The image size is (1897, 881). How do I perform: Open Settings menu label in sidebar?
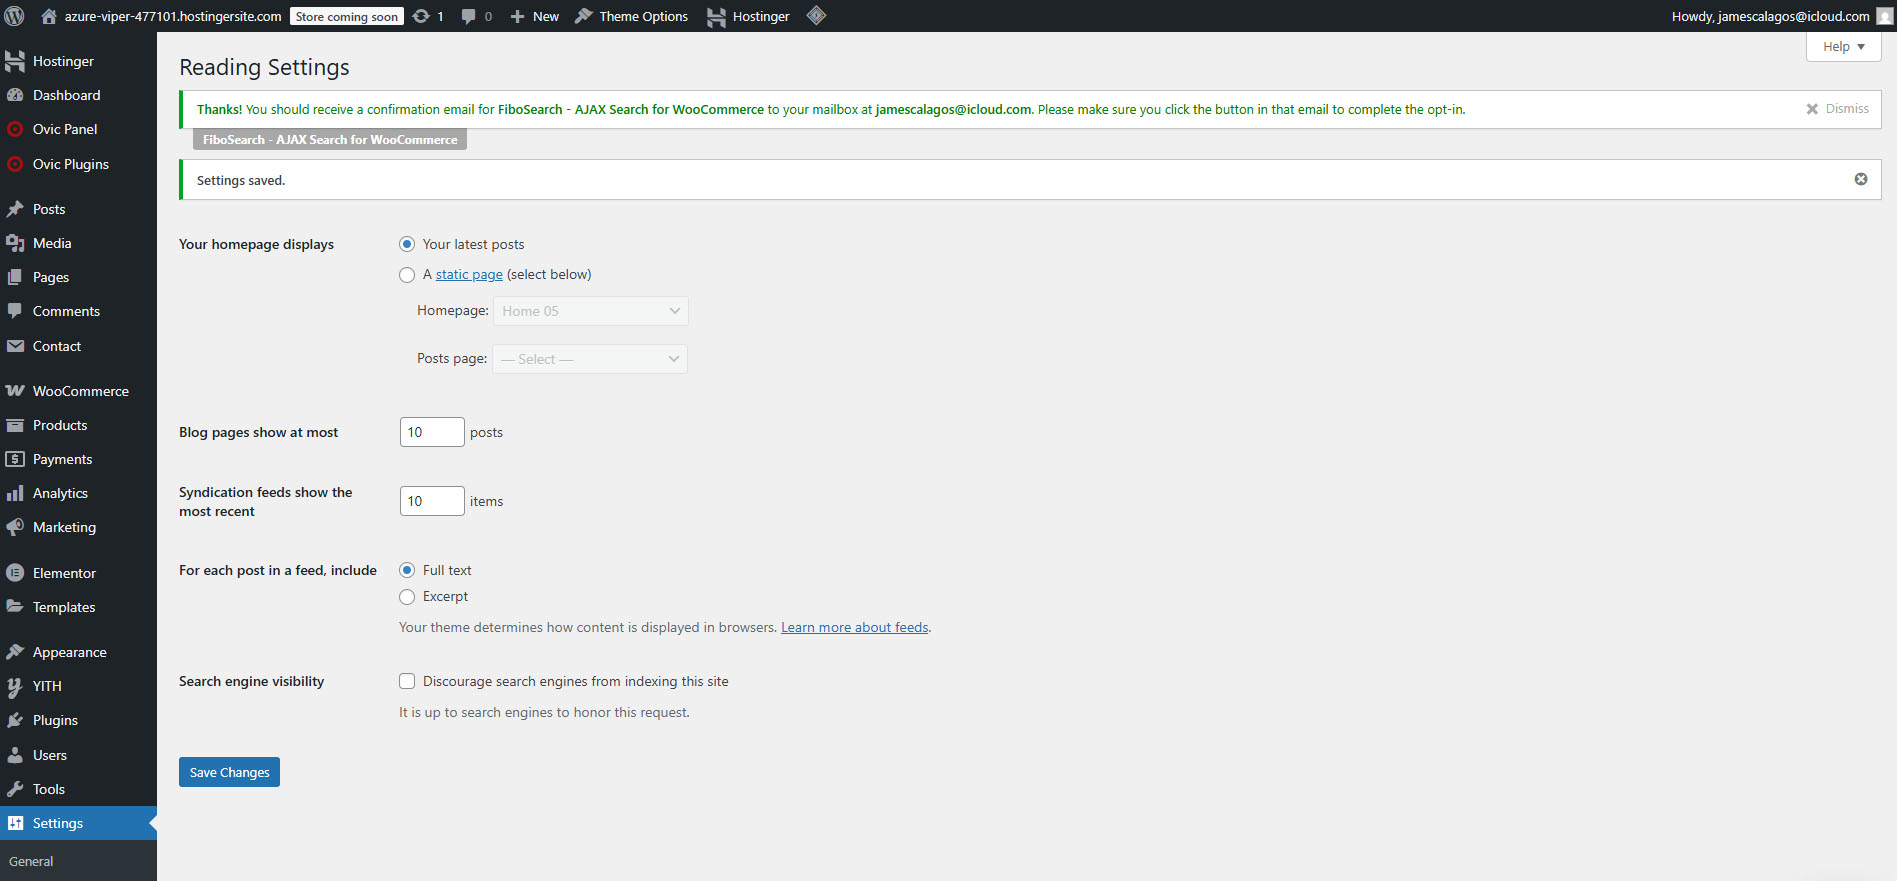[x=58, y=823]
